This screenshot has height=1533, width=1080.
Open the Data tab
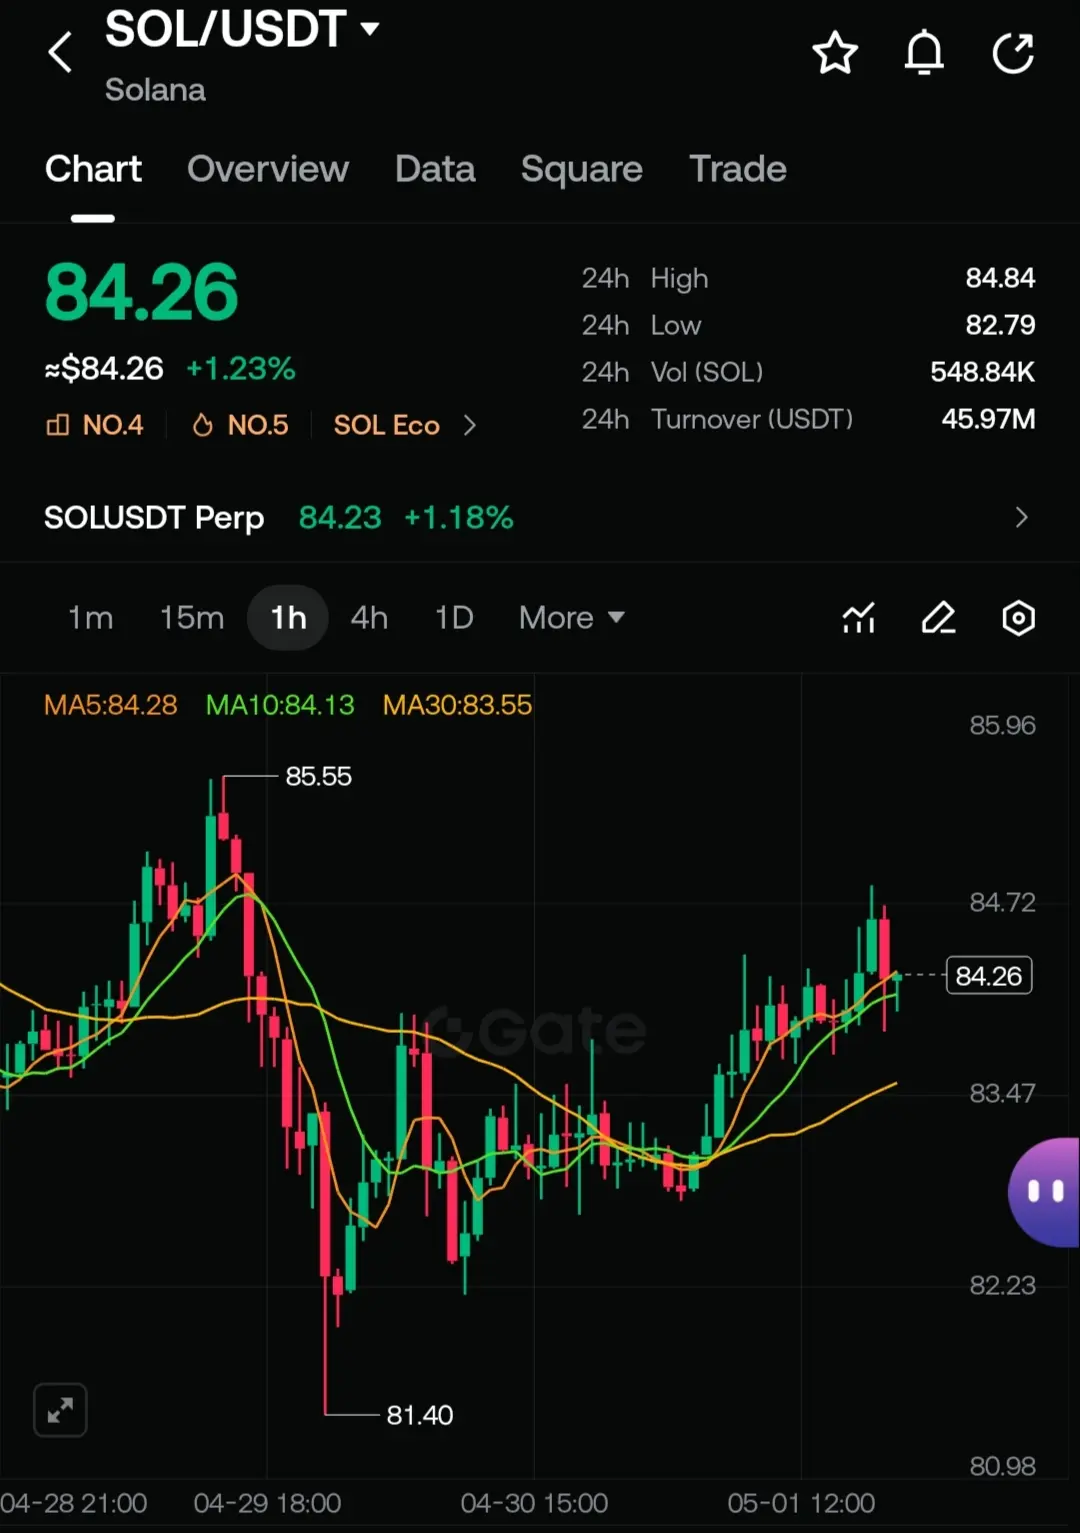tap(435, 169)
